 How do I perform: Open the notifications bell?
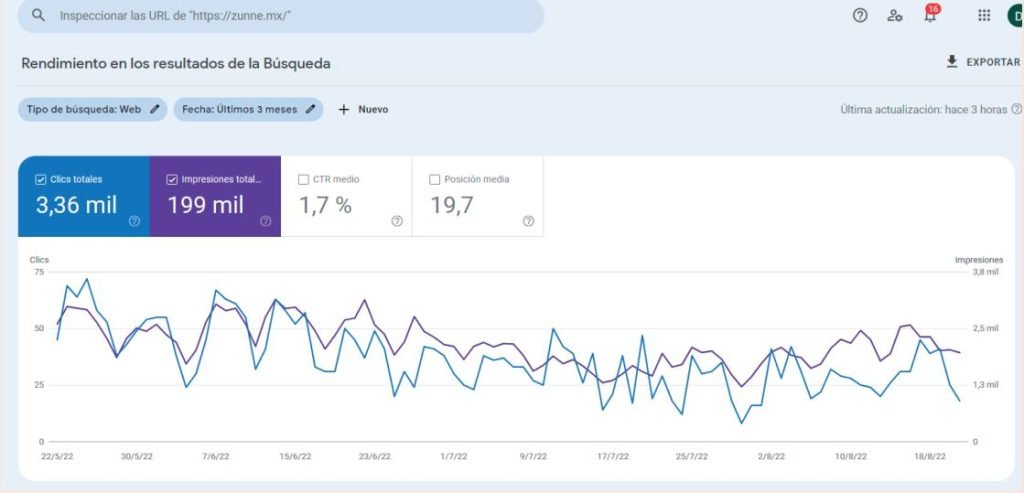tap(930, 15)
